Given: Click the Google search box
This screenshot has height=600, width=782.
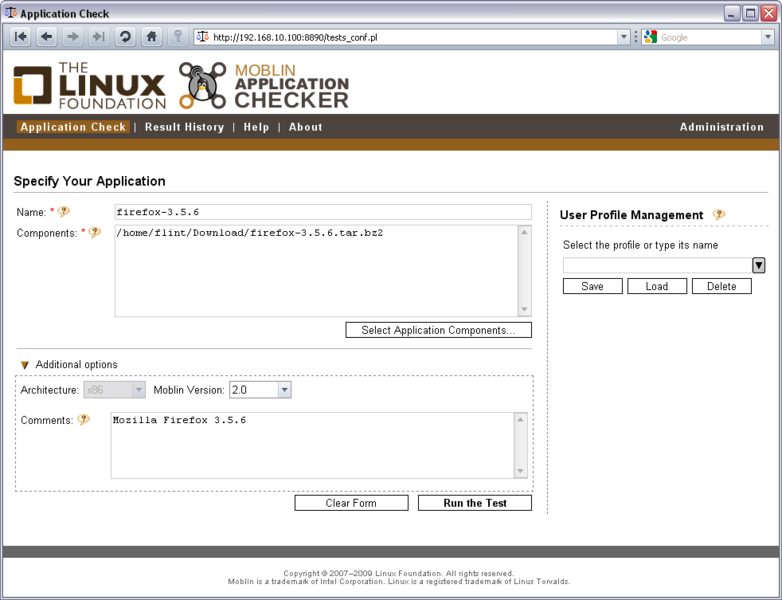Looking at the screenshot, I should [710, 37].
